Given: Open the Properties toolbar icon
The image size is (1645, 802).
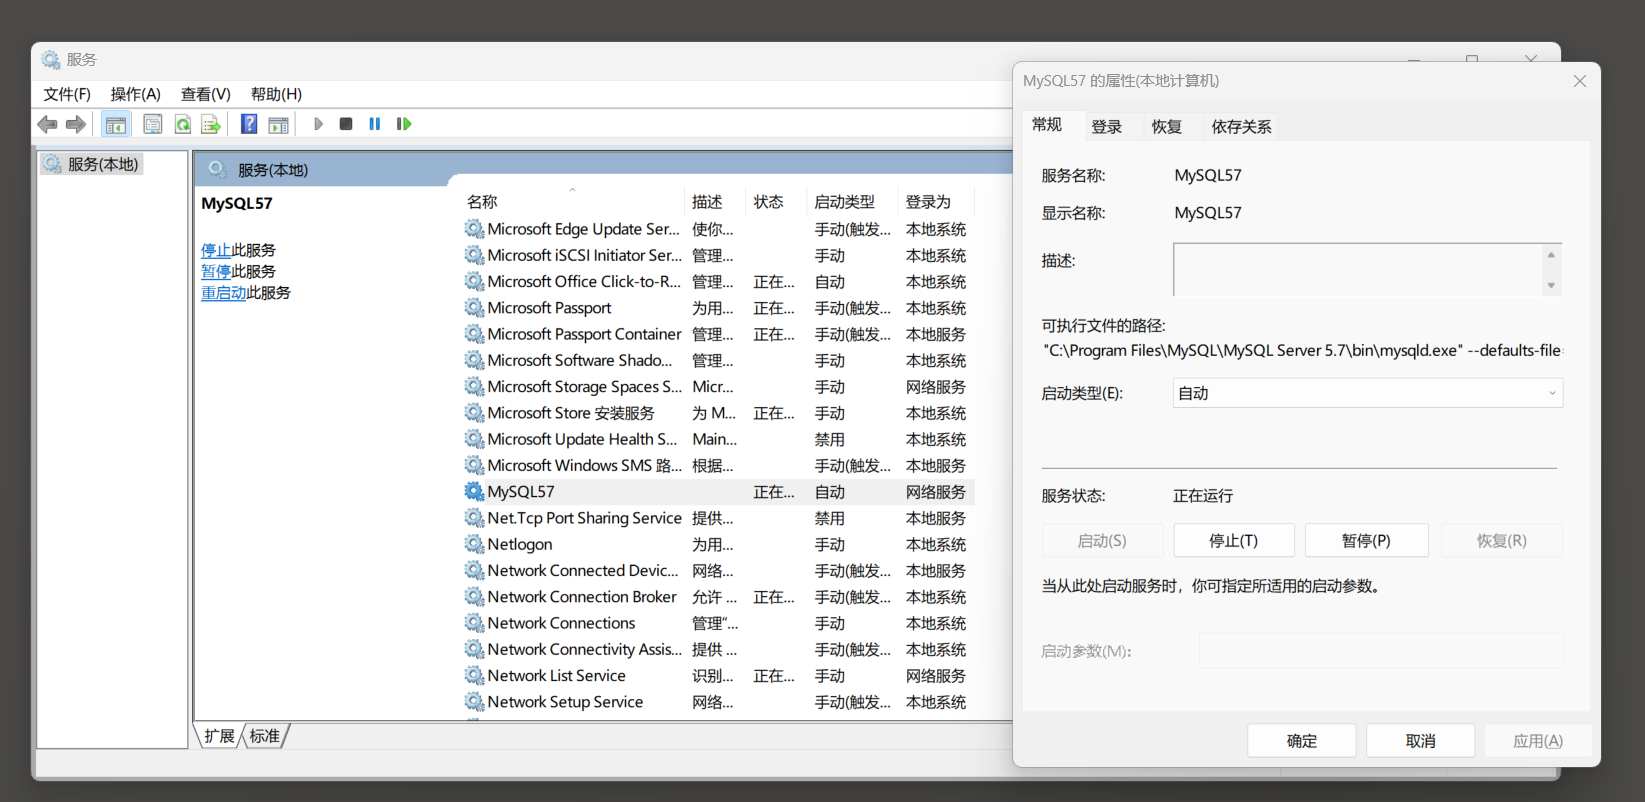Looking at the screenshot, I should (x=153, y=124).
